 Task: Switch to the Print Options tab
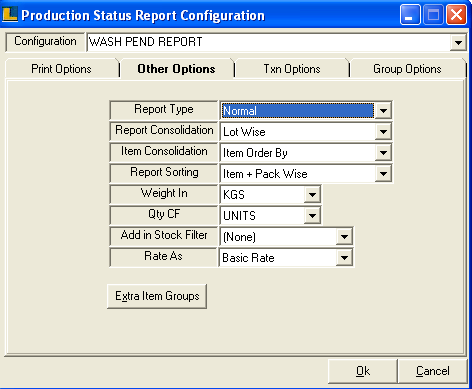click(62, 69)
